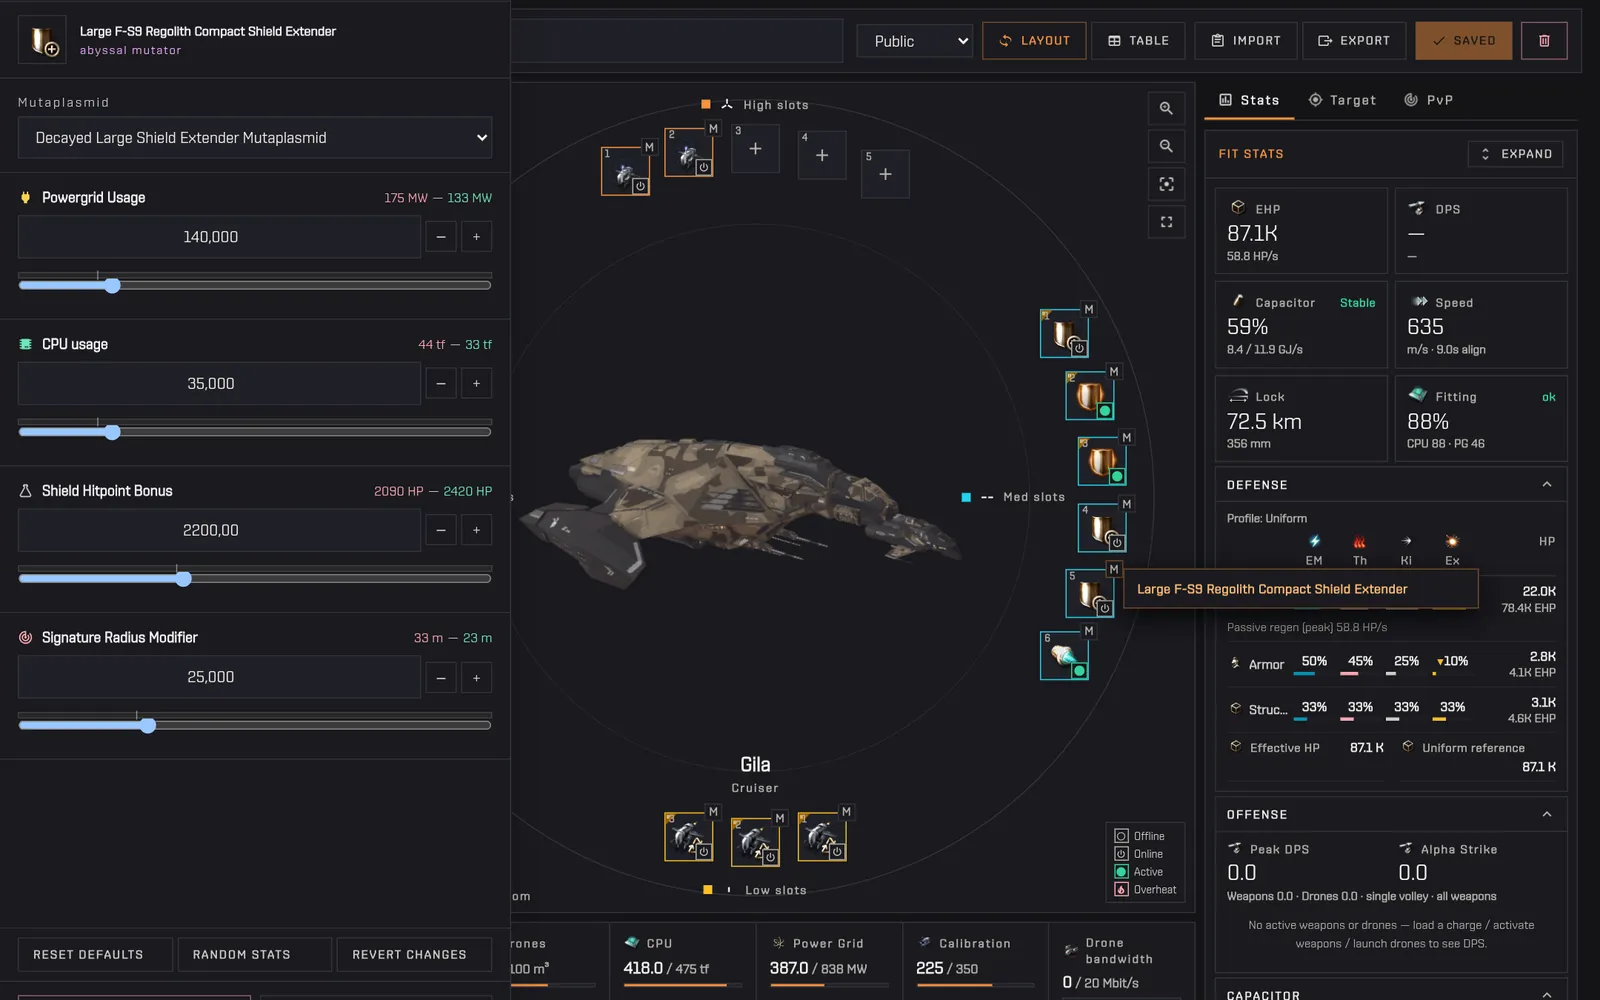Toggle power state of med slot 5 module
Image resolution: width=1600 pixels, height=1000 pixels.
tap(1104, 607)
